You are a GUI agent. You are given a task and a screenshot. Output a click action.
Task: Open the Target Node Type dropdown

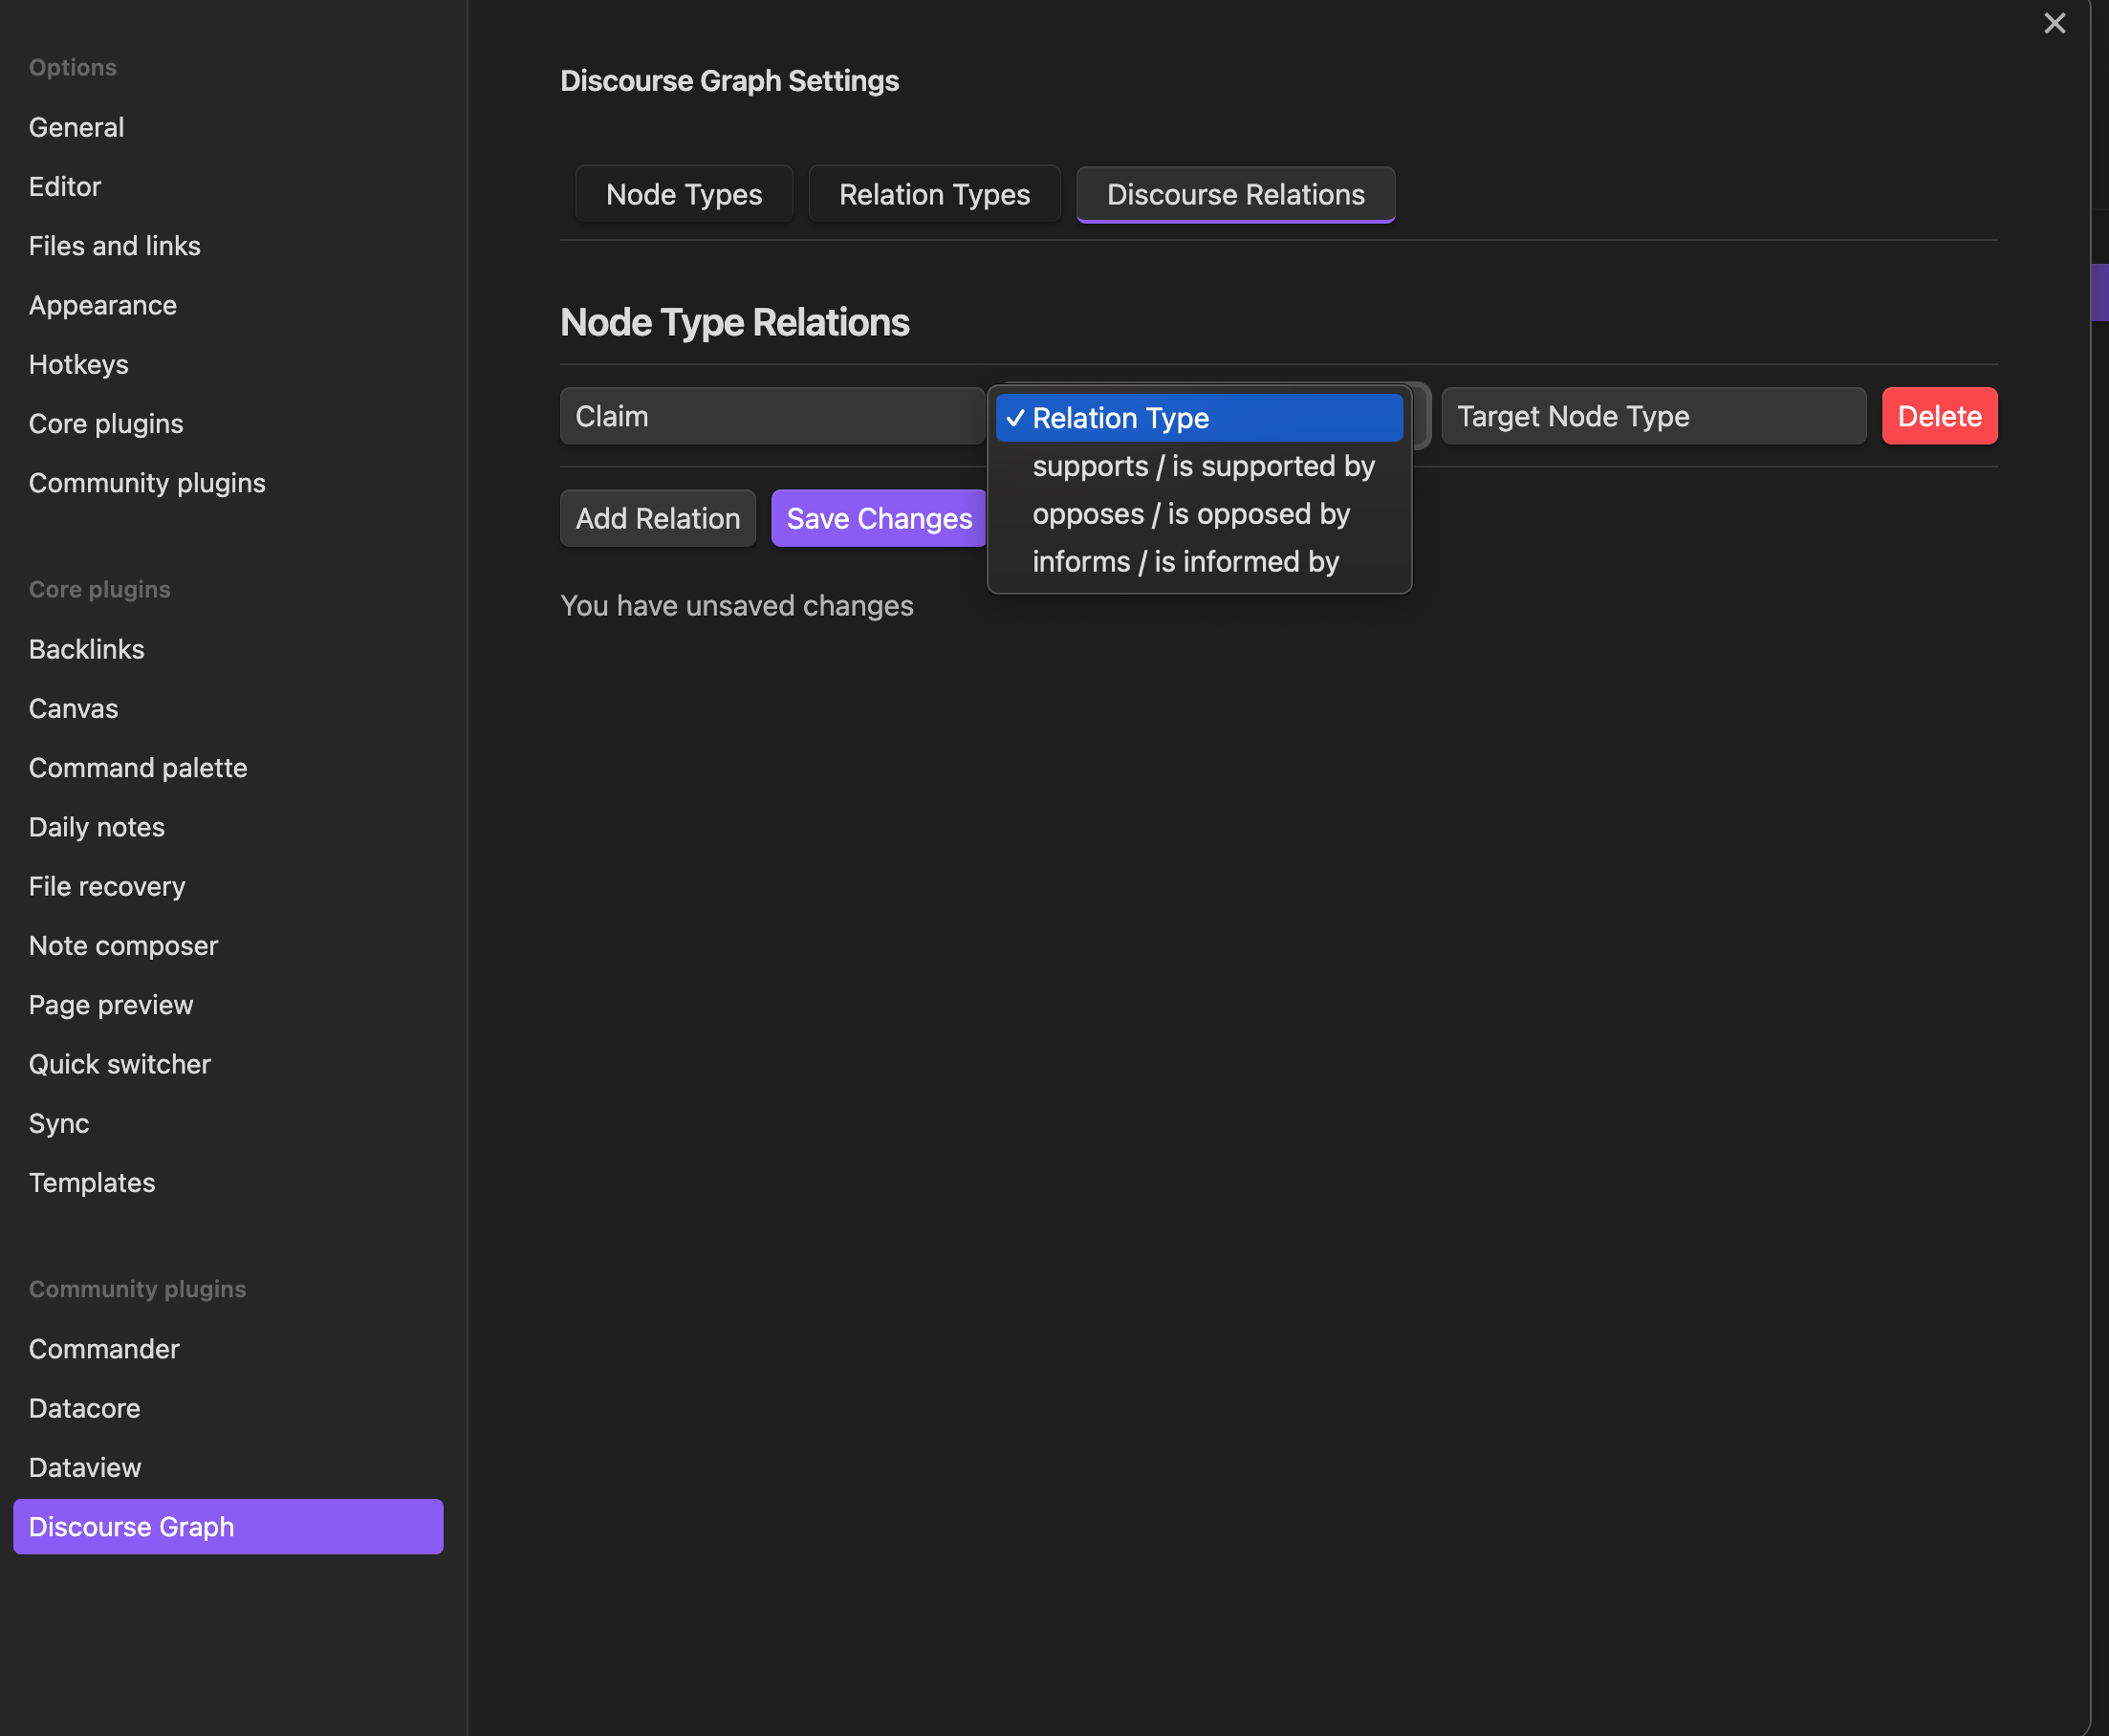click(1652, 416)
